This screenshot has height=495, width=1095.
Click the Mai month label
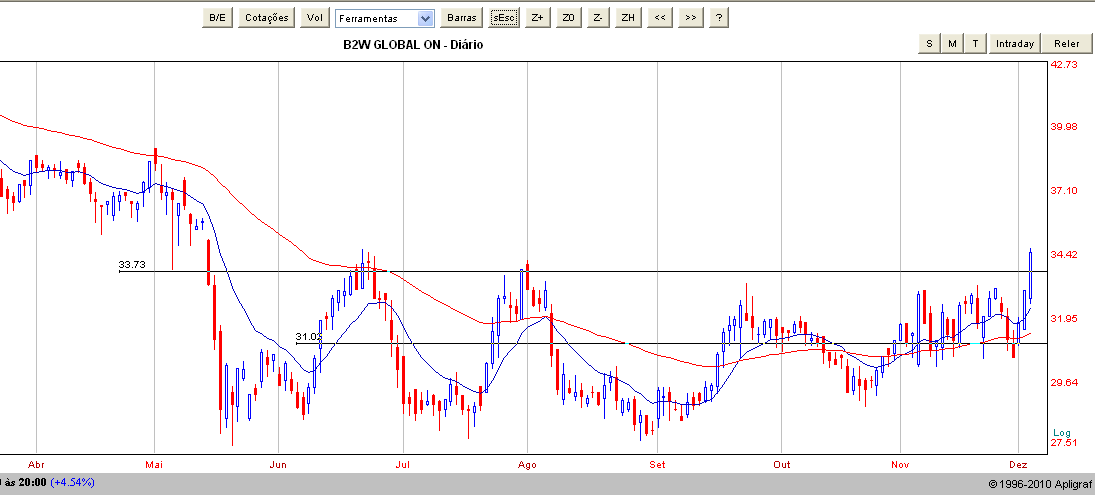click(154, 464)
